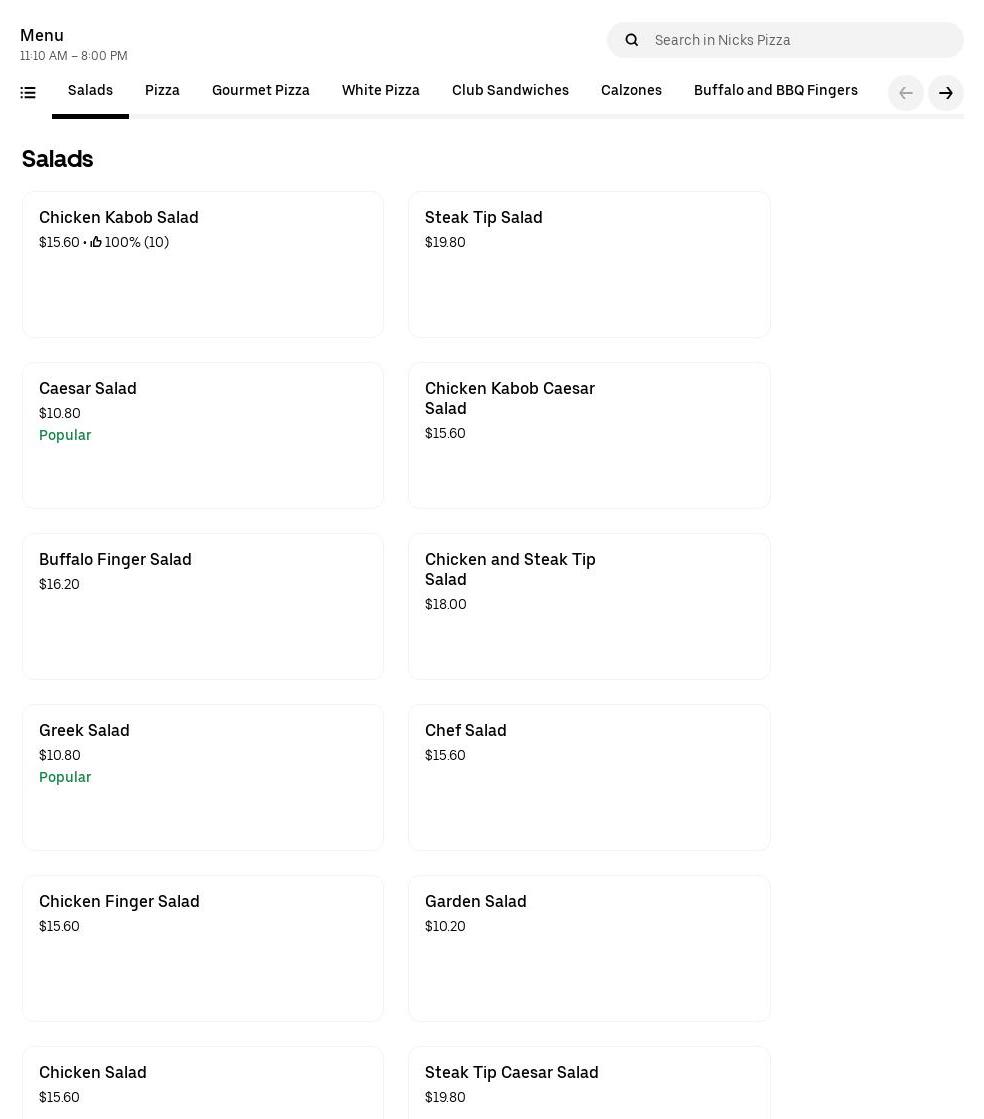Select the Calzones tab
This screenshot has height=1119, width=984.
[631, 91]
